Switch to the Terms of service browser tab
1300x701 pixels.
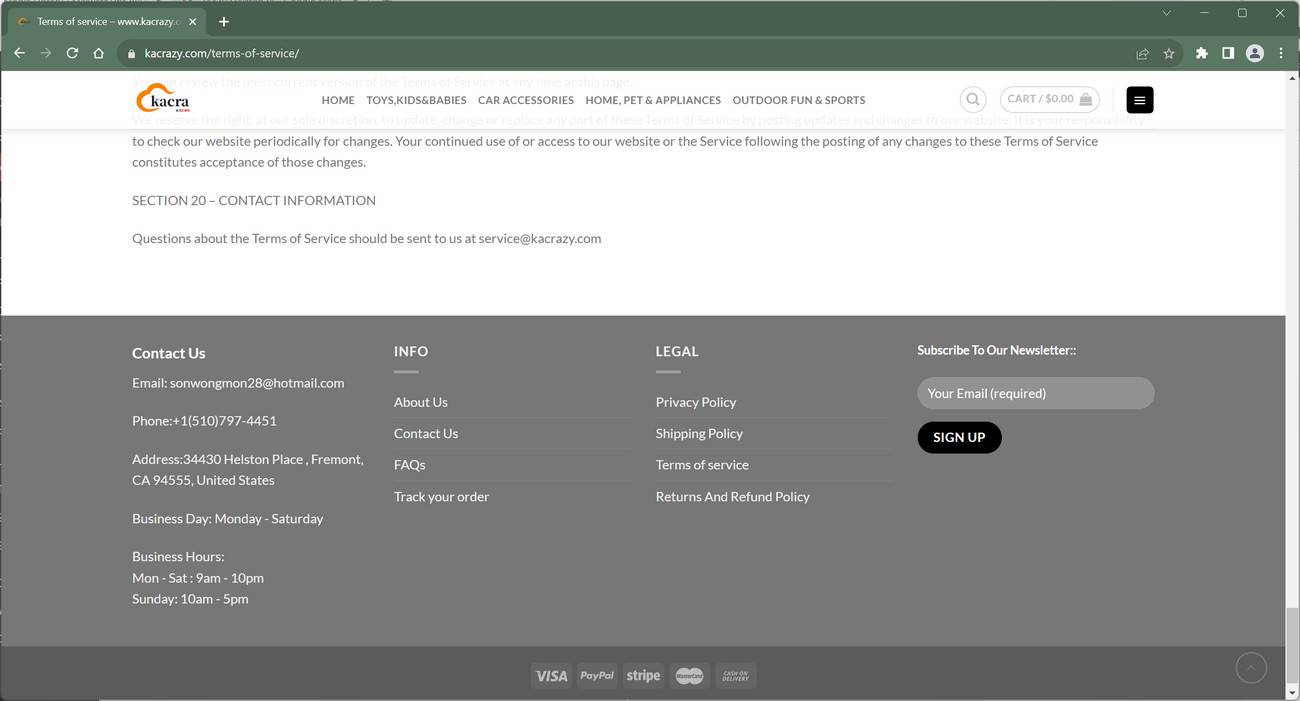click(x=100, y=20)
